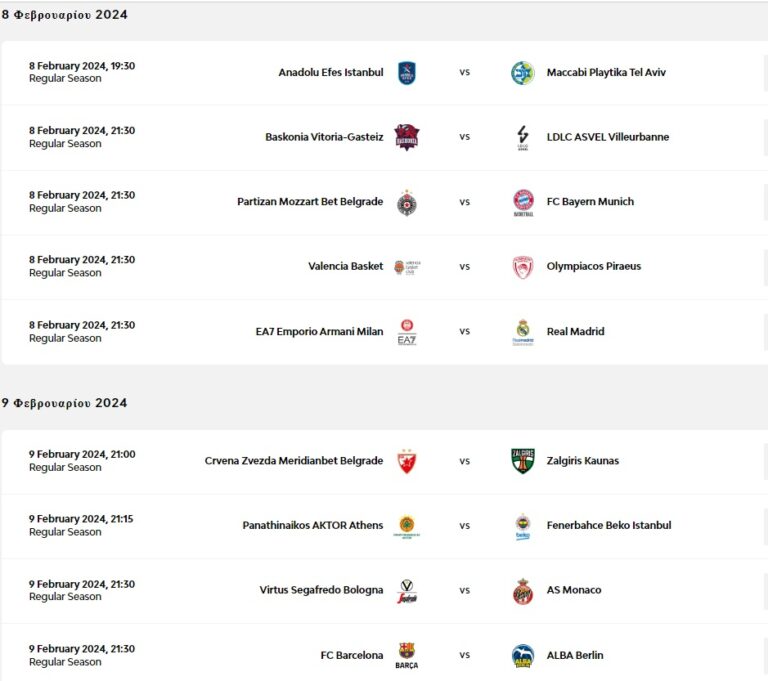Click the EA7 Emporio Armani Milan logo
Image resolution: width=768 pixels, height=681 pixels.
point(406,332)
